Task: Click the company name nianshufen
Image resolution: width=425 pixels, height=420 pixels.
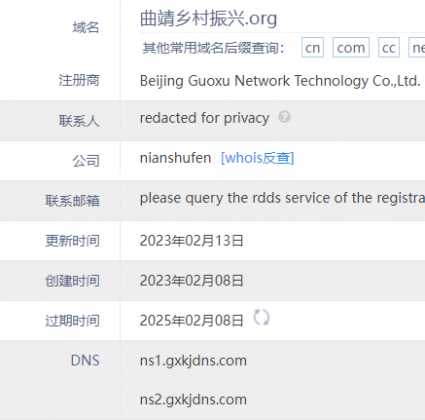Action: (175, 158)
